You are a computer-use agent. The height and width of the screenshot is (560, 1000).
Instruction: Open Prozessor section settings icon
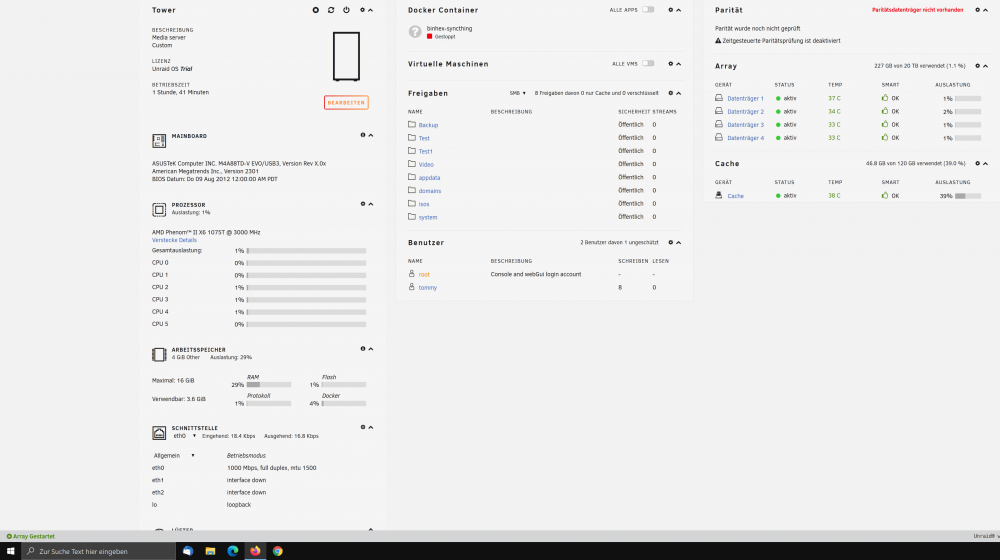pyautogui.click(x=363, y=204)
